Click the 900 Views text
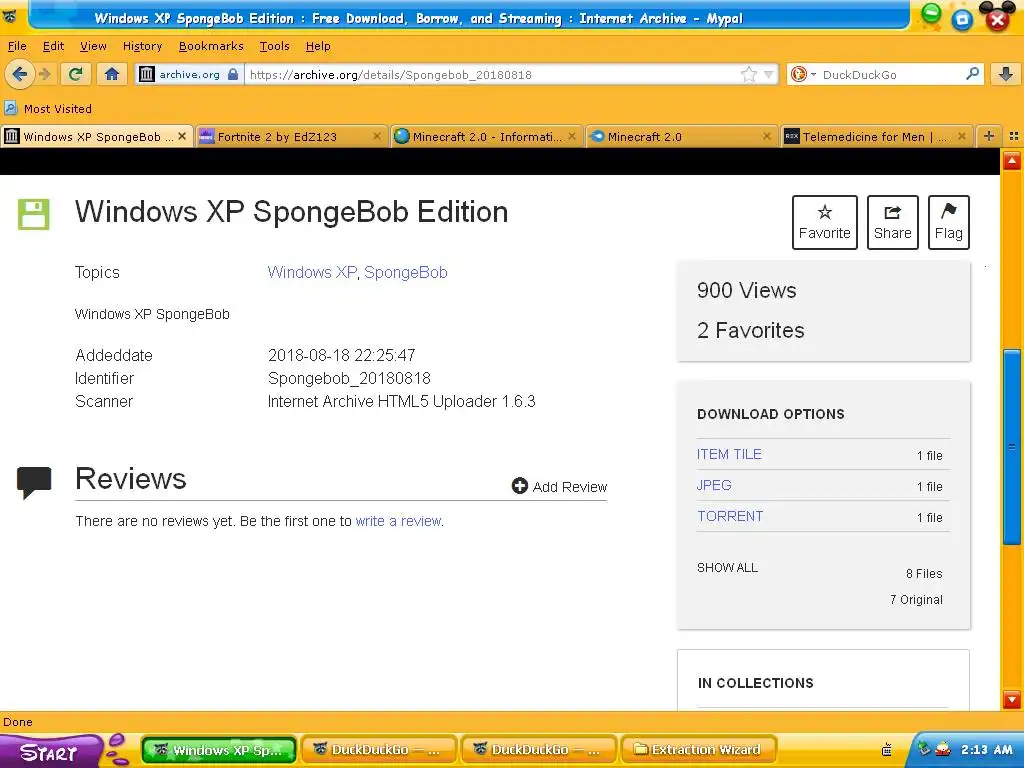 coord(746,290)
